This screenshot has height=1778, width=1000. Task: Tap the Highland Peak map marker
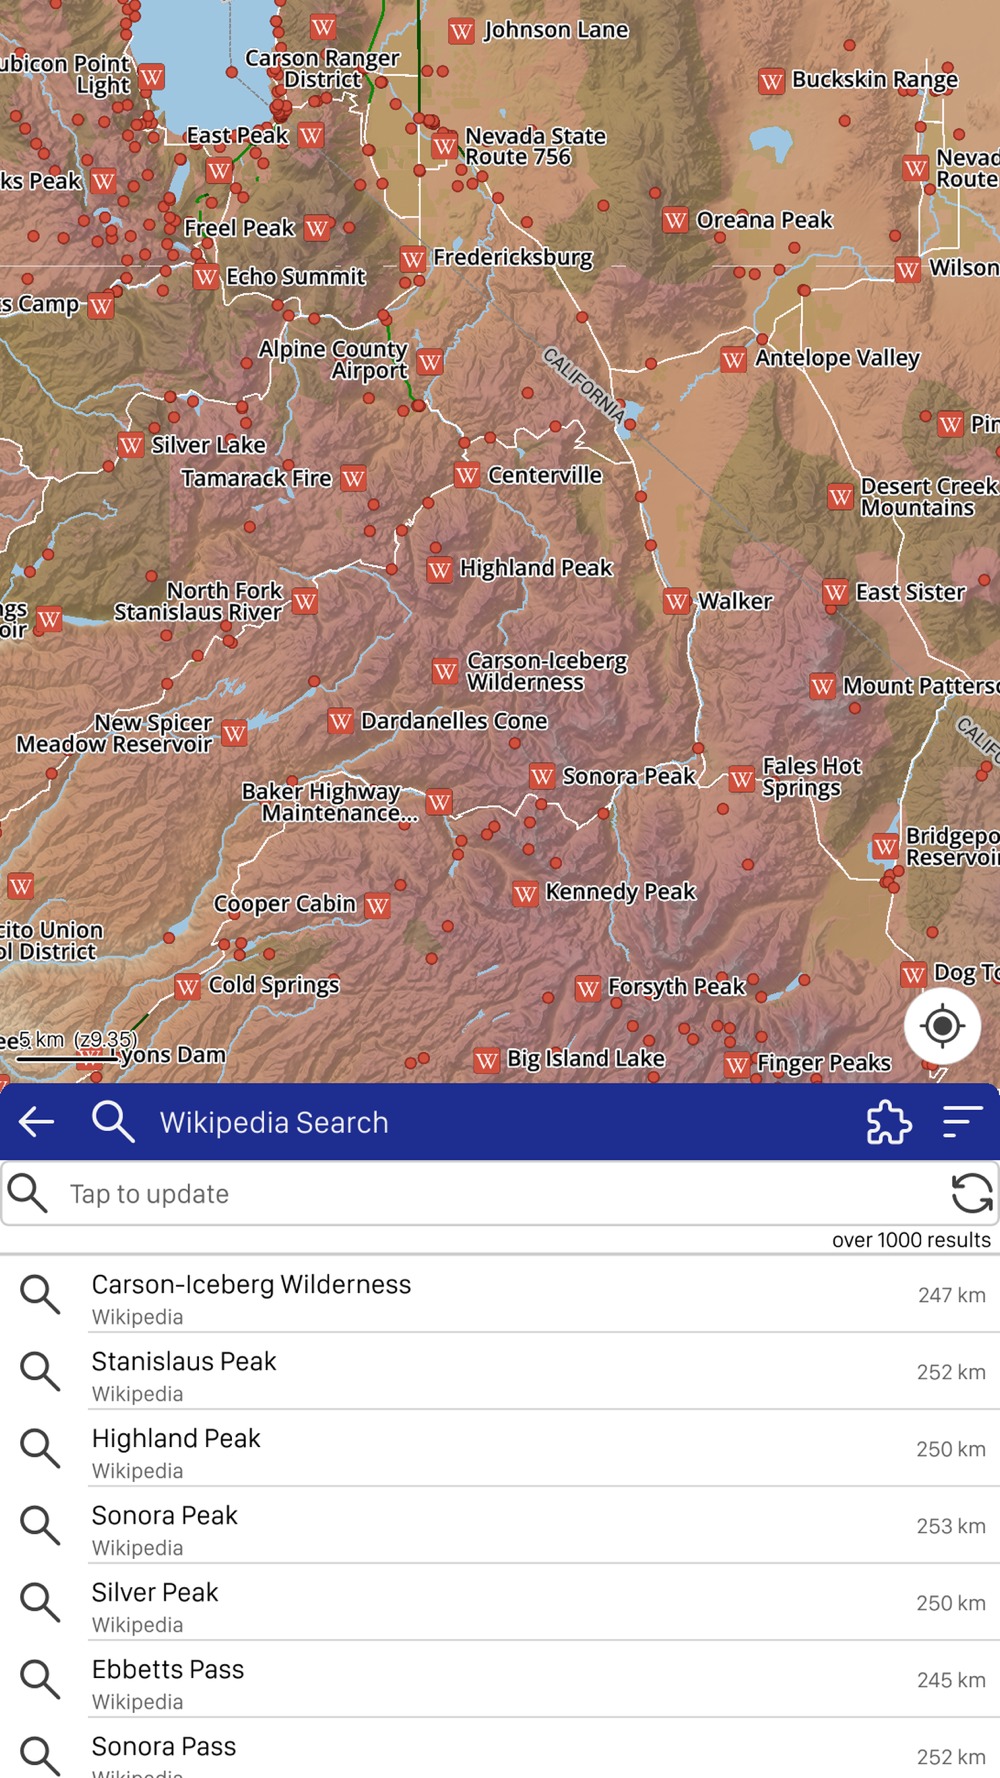click(x=439, y=570)
